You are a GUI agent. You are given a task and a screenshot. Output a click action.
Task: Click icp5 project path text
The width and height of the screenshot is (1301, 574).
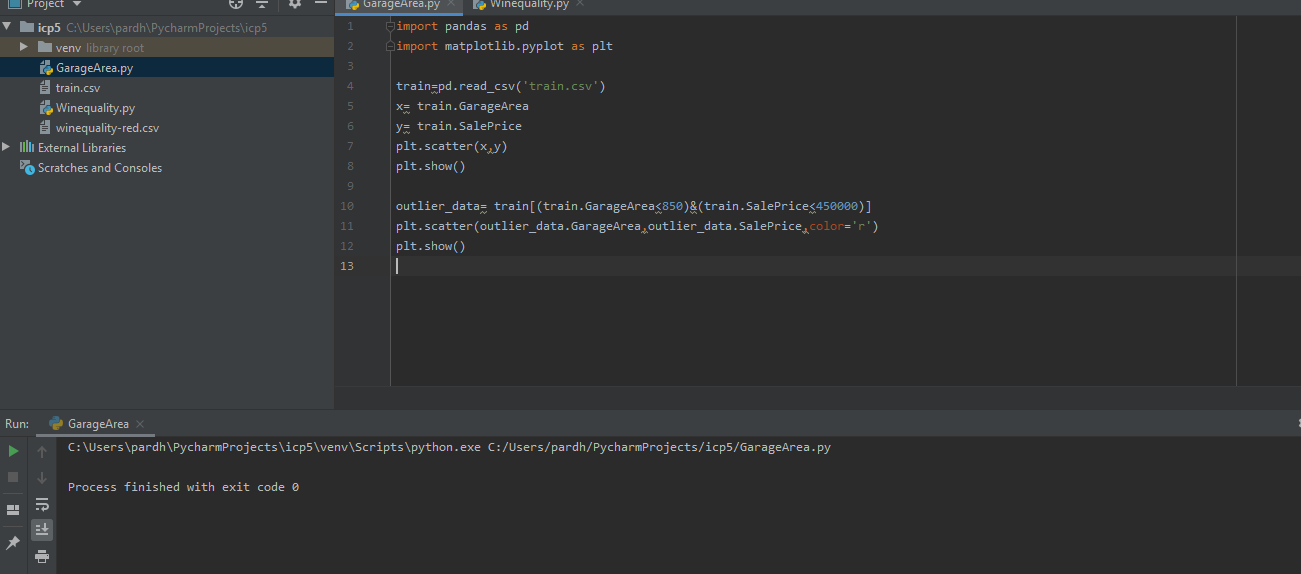[x=167, y=28]
